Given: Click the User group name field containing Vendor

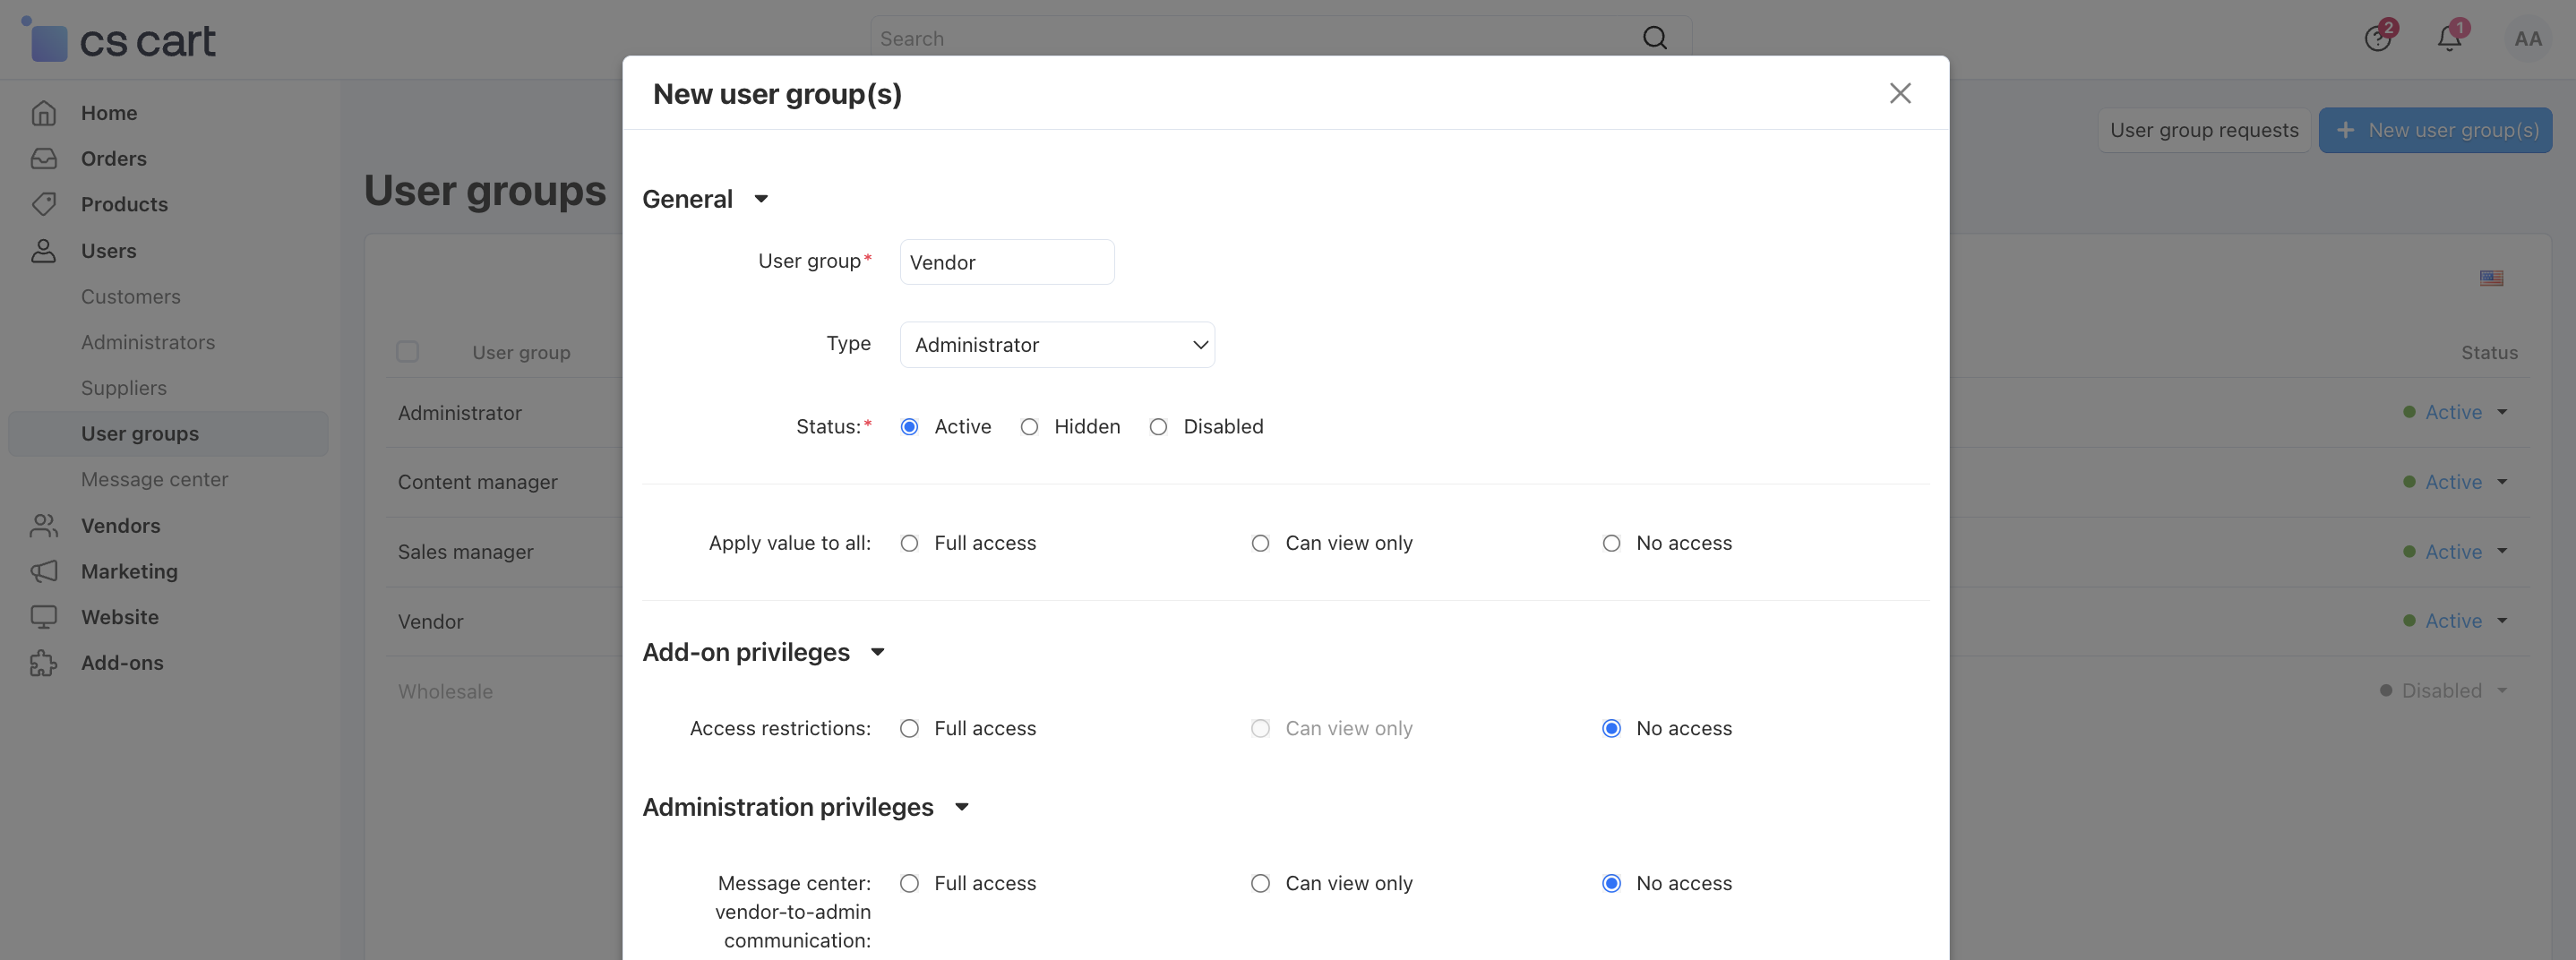Looking at the screenshot, I should pyautogui.click(x=1007, y=262).
